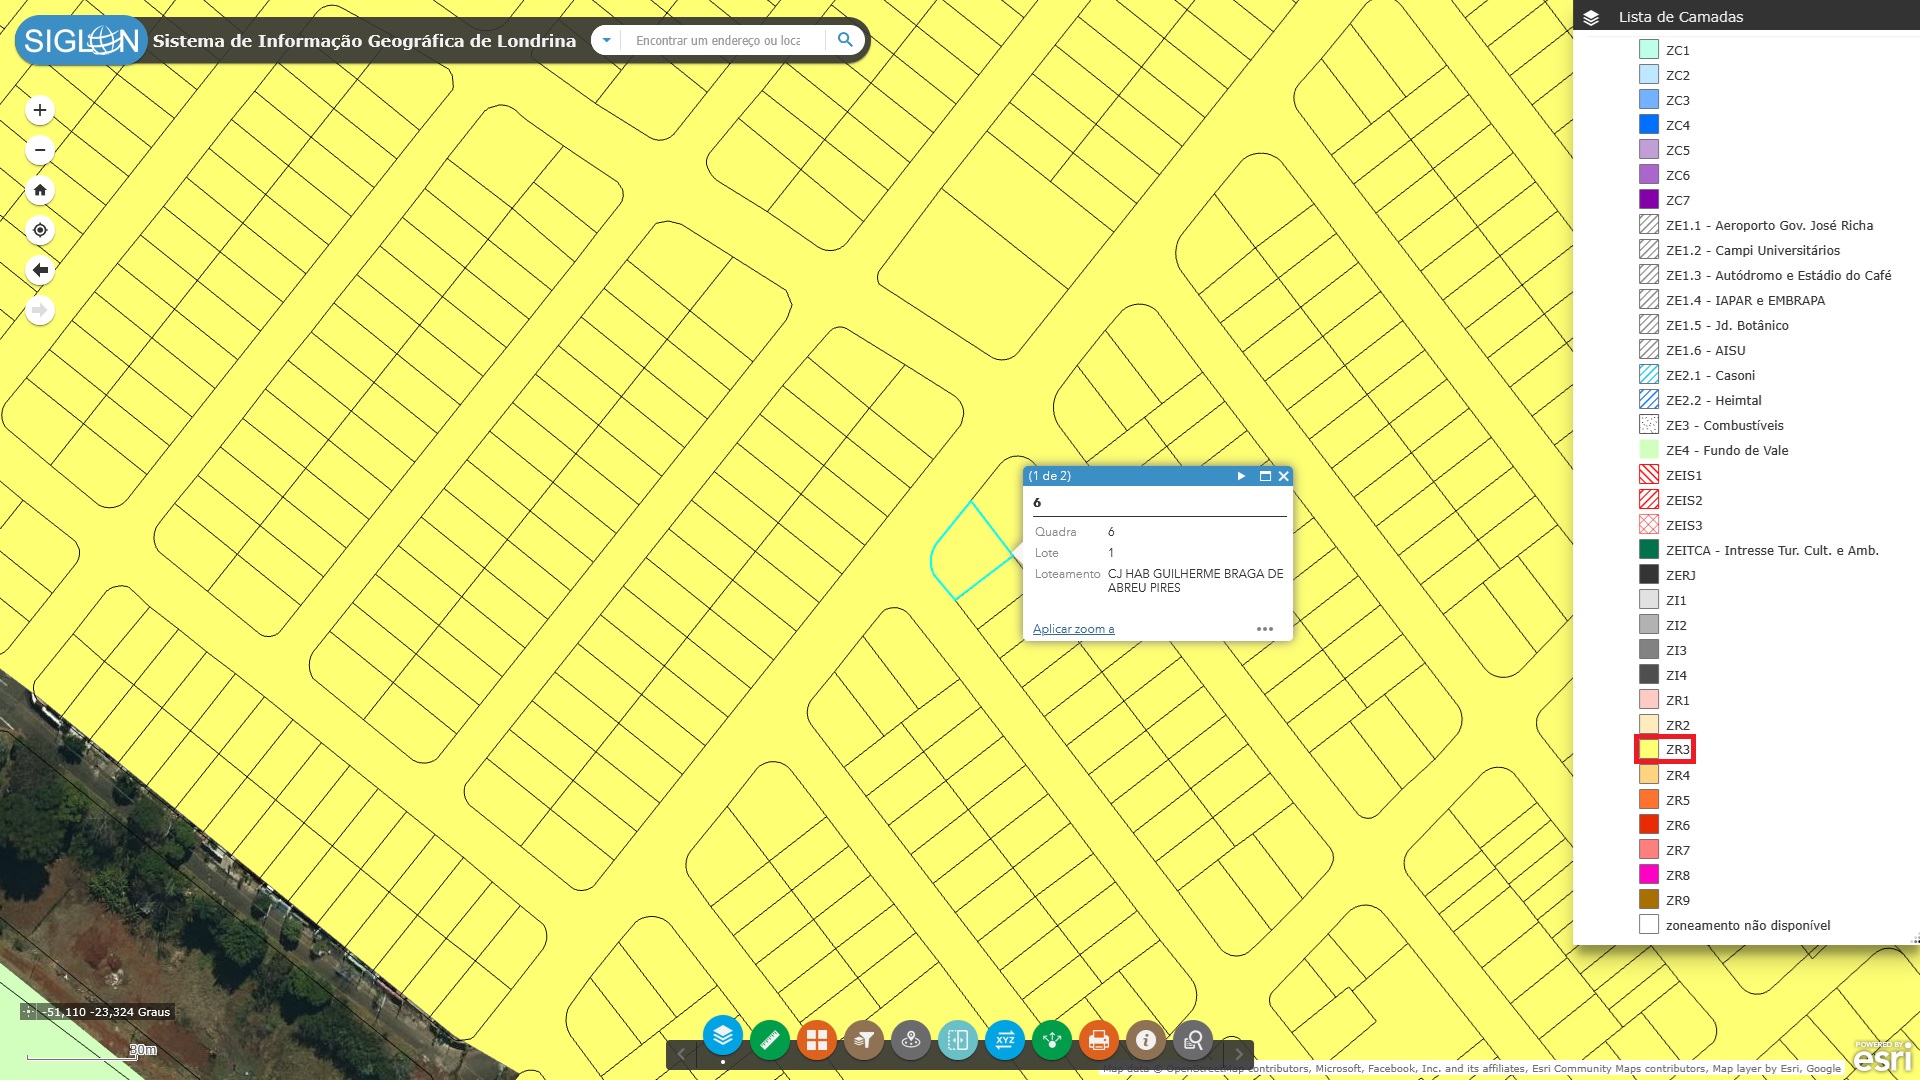This screenshot has width=1920, height=1080.
Task: Click 'ZE2.2 - Heimtal' legend entry
Action: (x=1713, y=400)
